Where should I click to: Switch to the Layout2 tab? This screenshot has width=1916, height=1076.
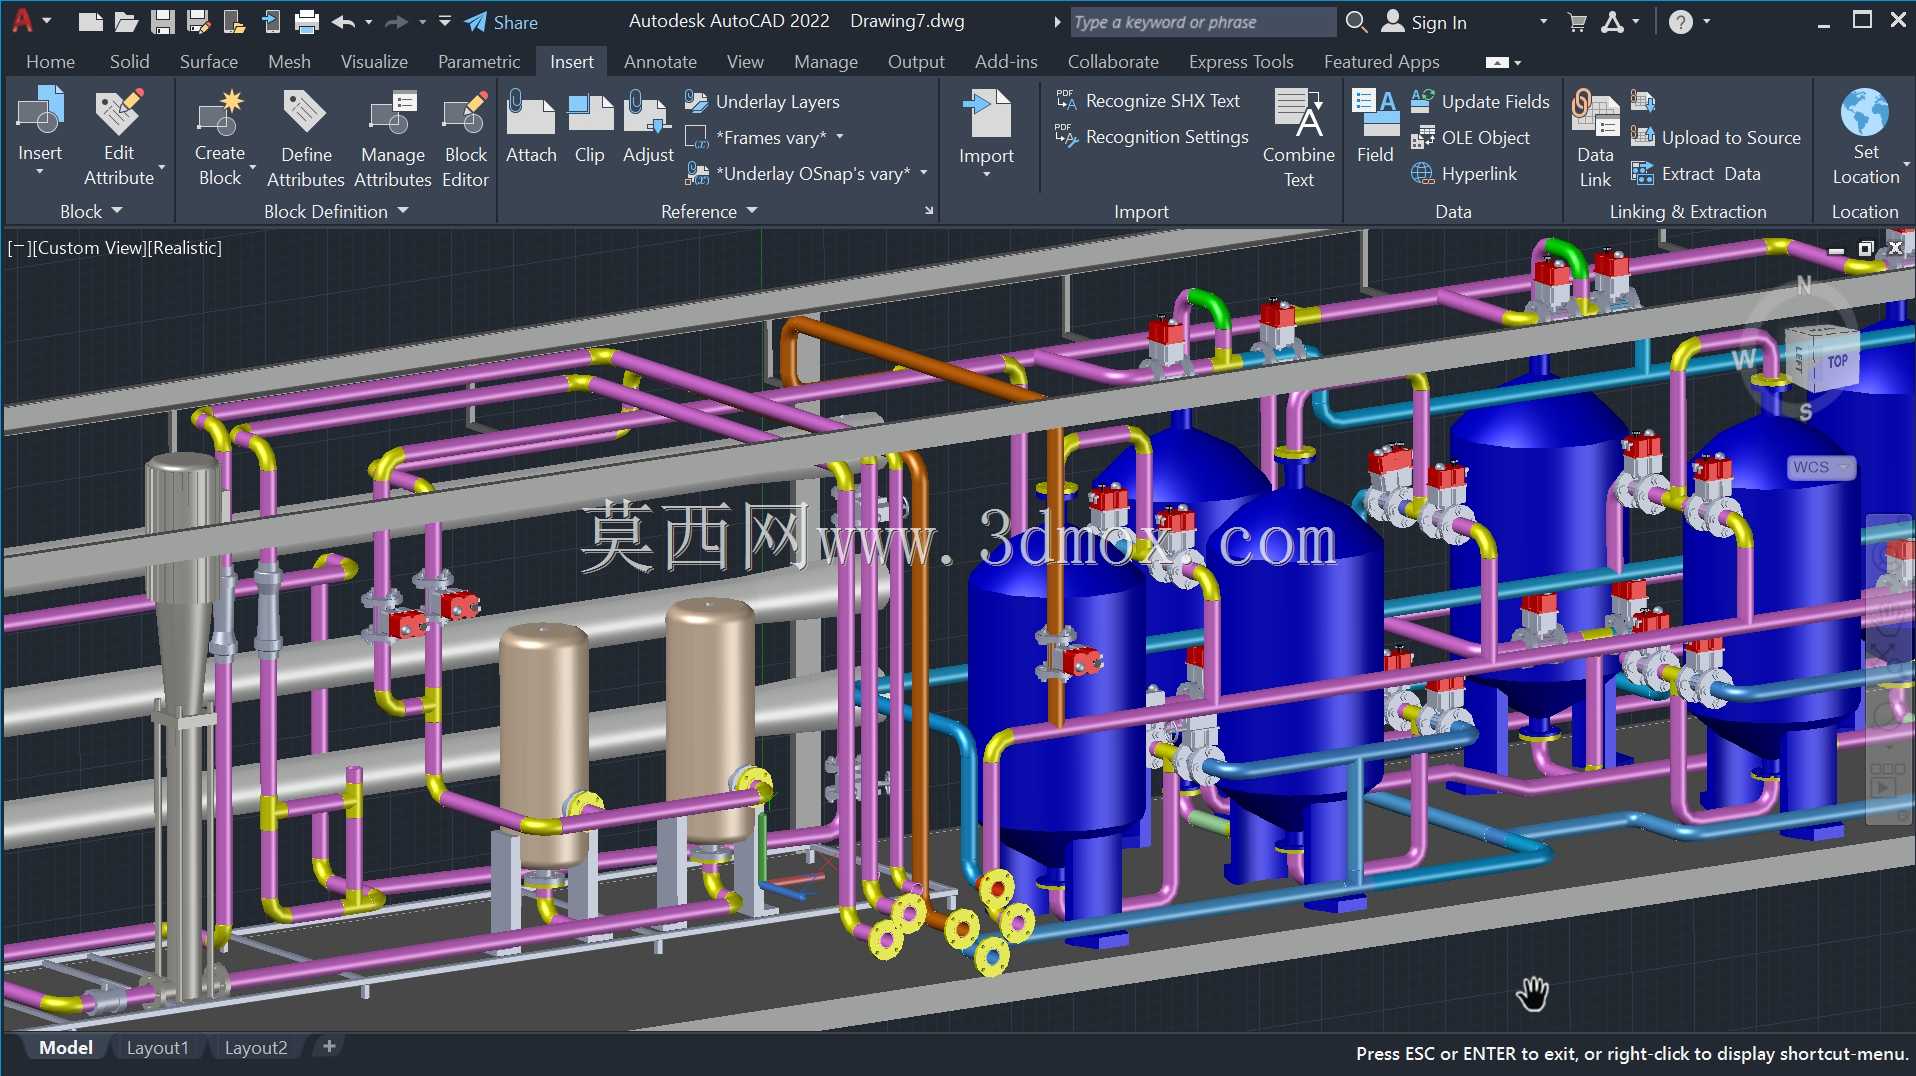(x=256, y=1047)
